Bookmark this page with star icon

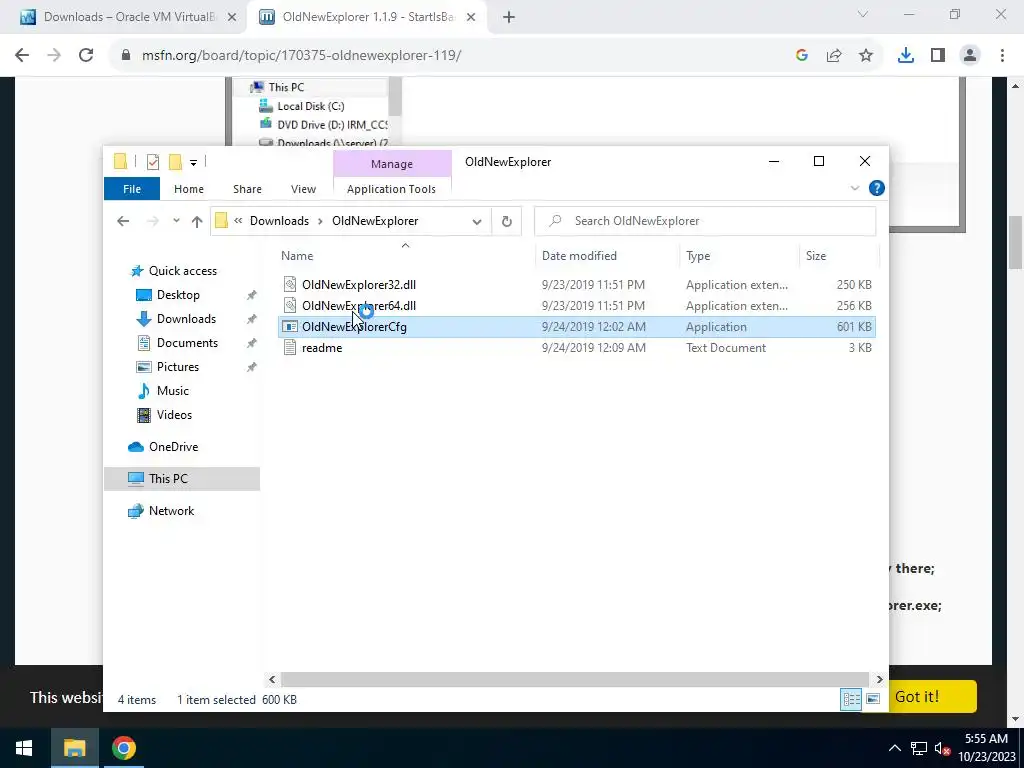coord(866,56)
